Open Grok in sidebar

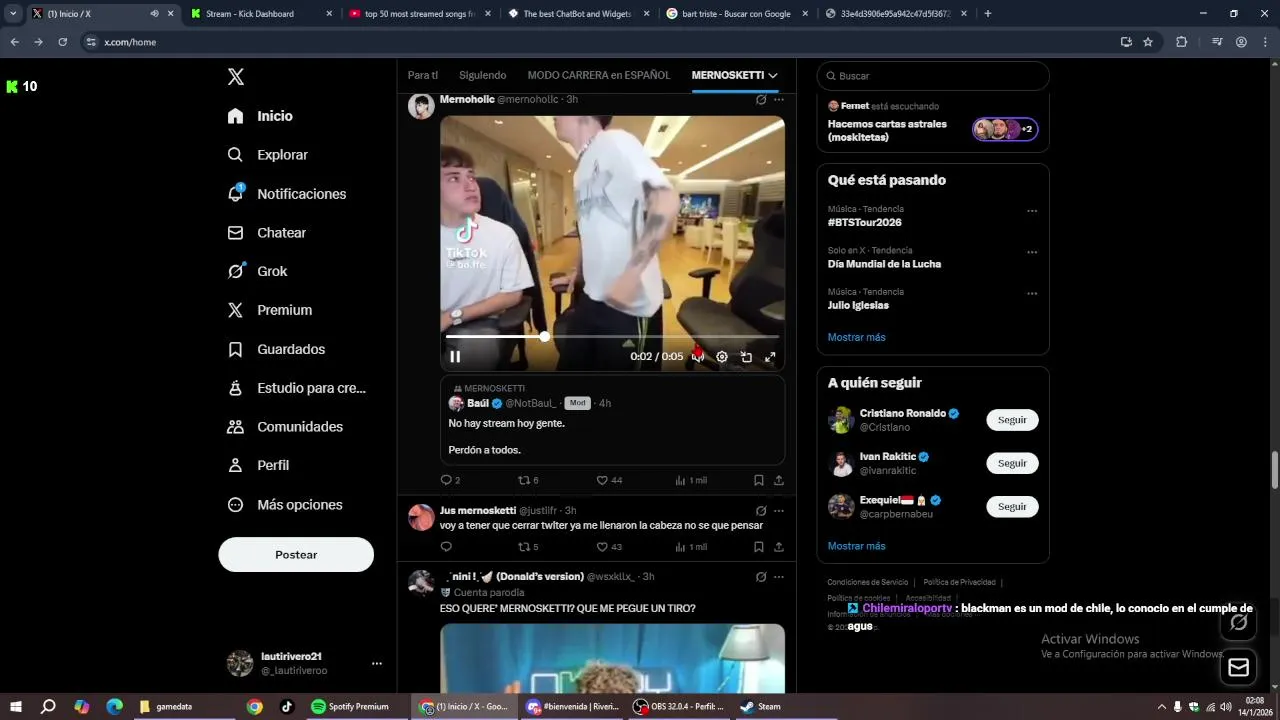(x=257, y=271)
